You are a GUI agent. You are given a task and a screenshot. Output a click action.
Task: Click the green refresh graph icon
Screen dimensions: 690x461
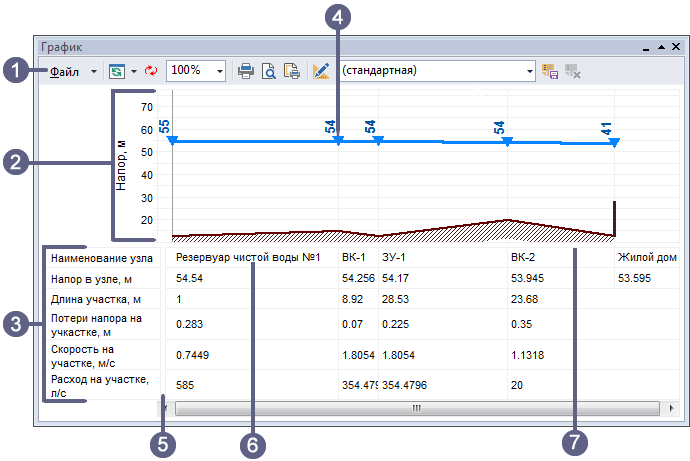pos(117,71)
